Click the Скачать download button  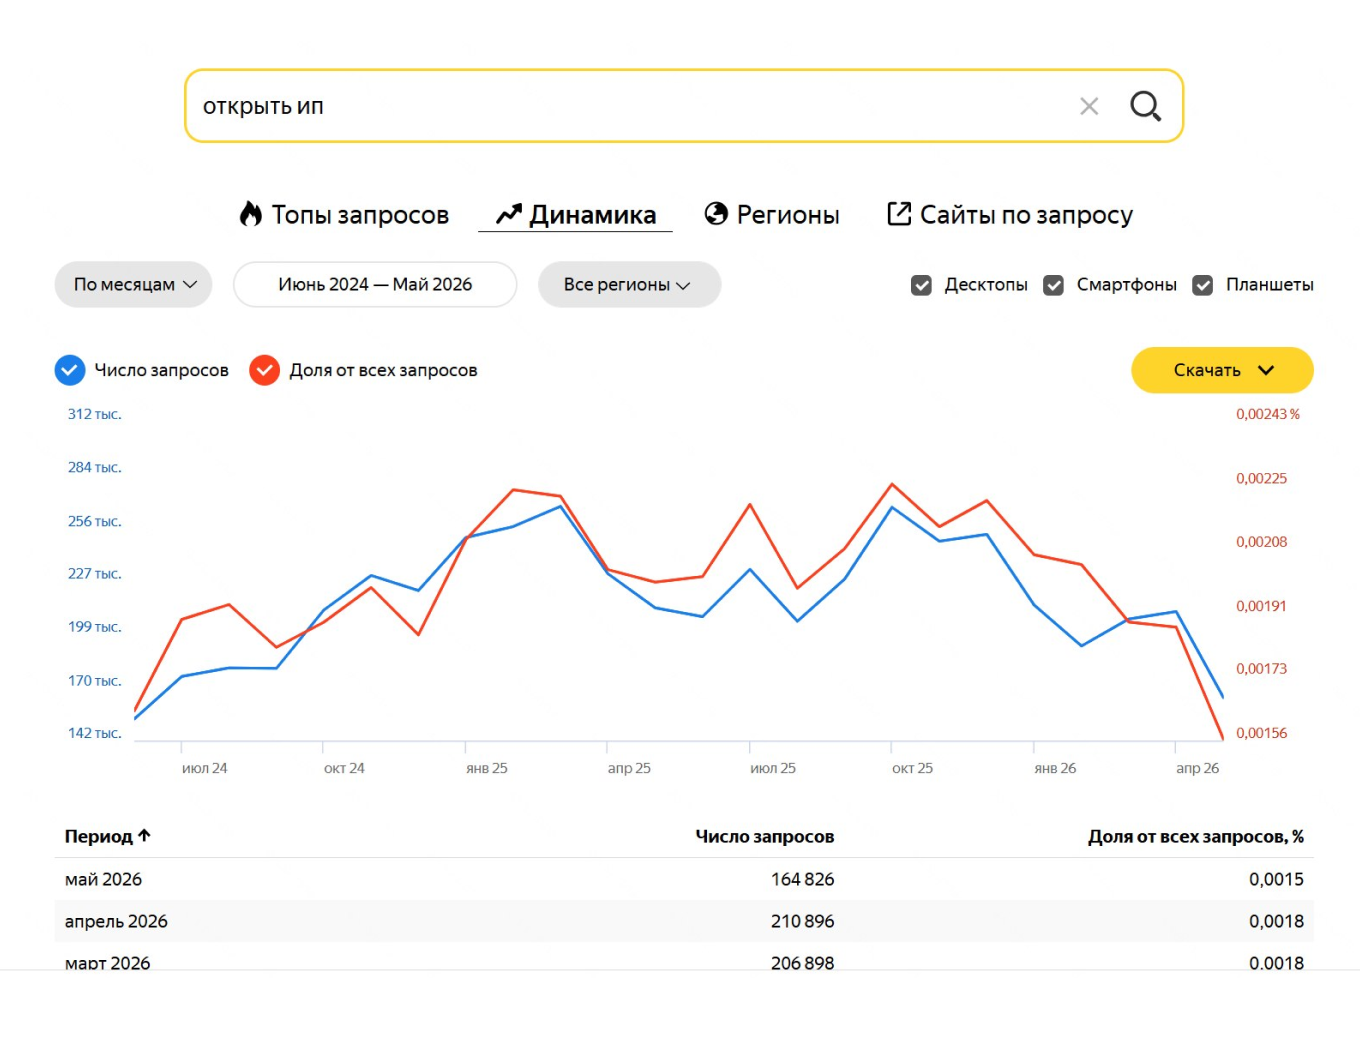tap(1222, 370)
